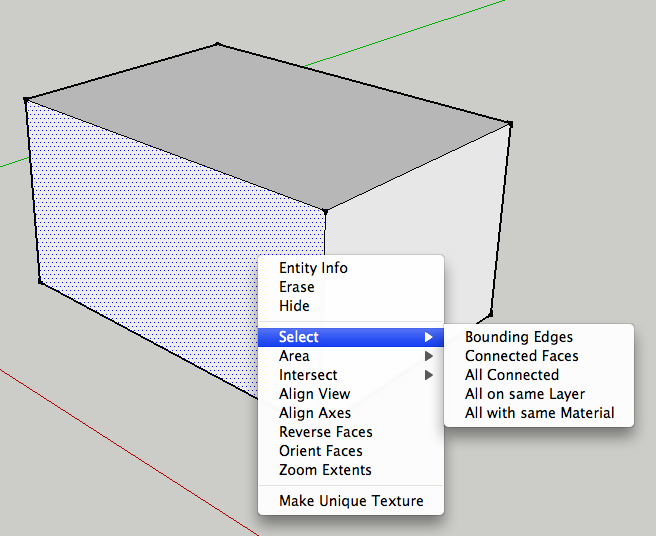The height and width of the screenshot is (536, 656).
Task: Hide the selected face via Hide
Action: 294,306
